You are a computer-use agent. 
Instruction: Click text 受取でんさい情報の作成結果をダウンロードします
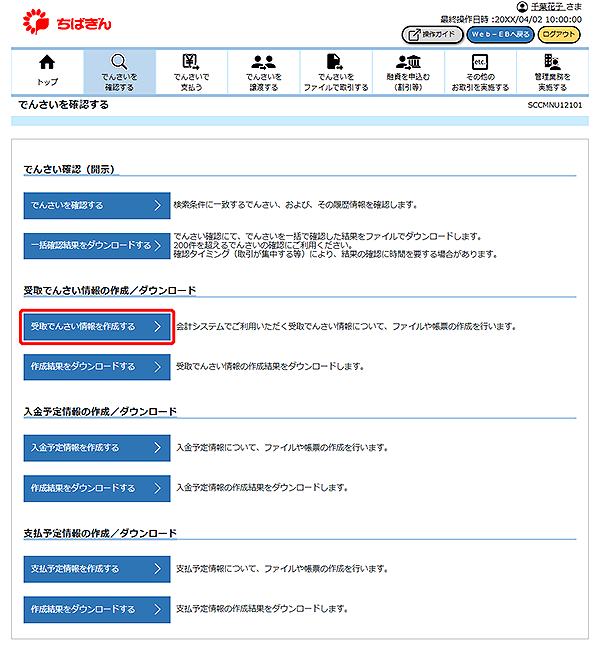coord(270,367)
